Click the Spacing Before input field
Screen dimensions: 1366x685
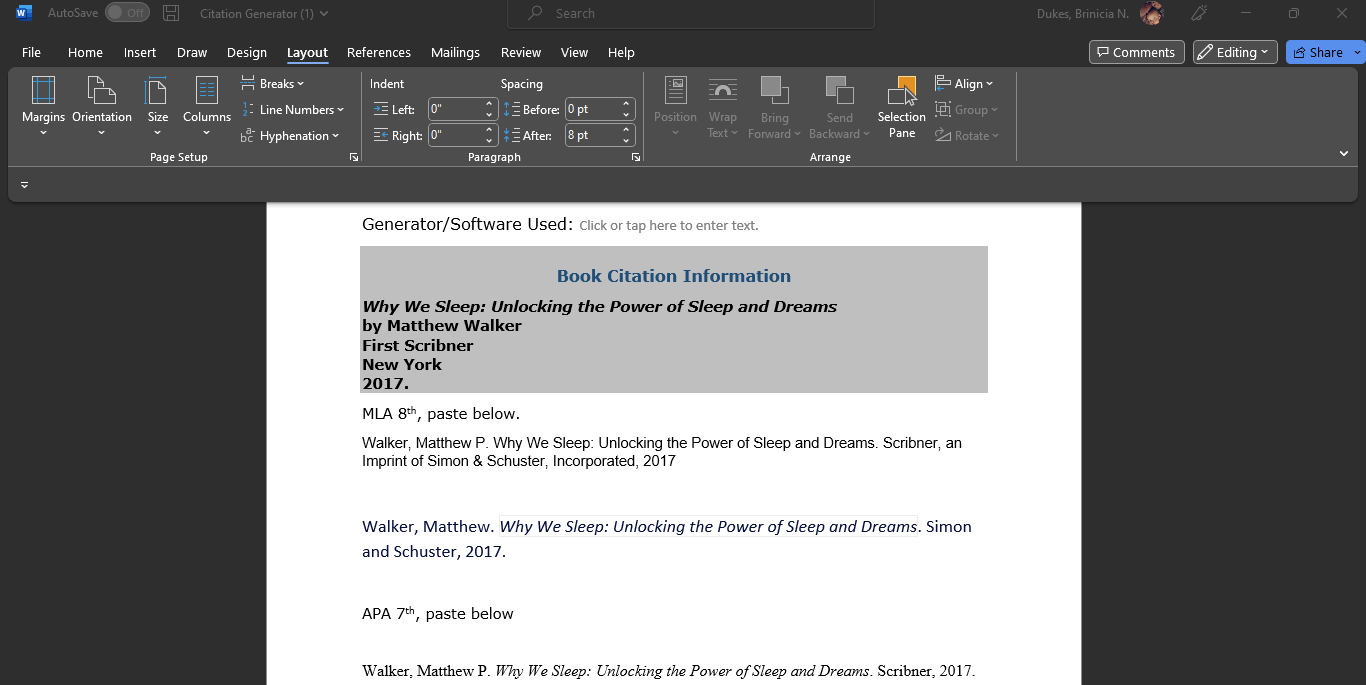[592, 109]
